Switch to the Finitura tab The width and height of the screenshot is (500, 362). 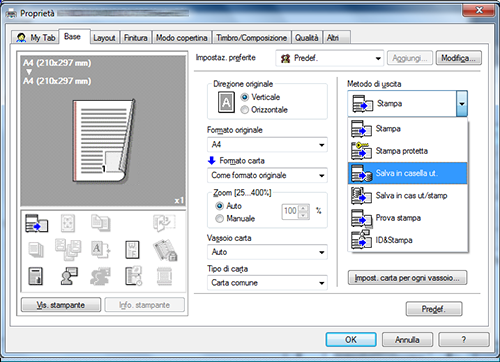135,38
